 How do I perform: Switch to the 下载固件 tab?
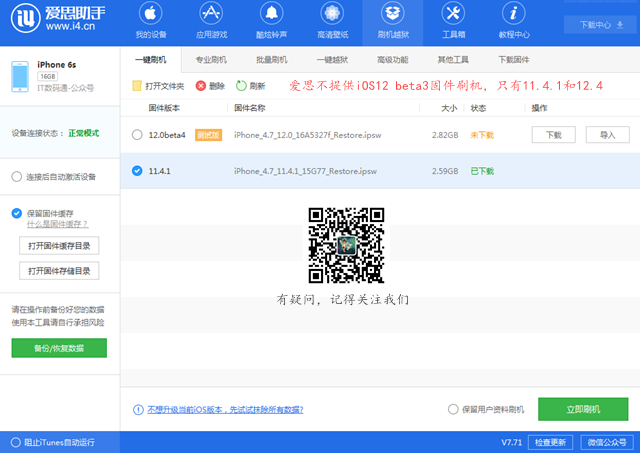[x=513, y=60]
